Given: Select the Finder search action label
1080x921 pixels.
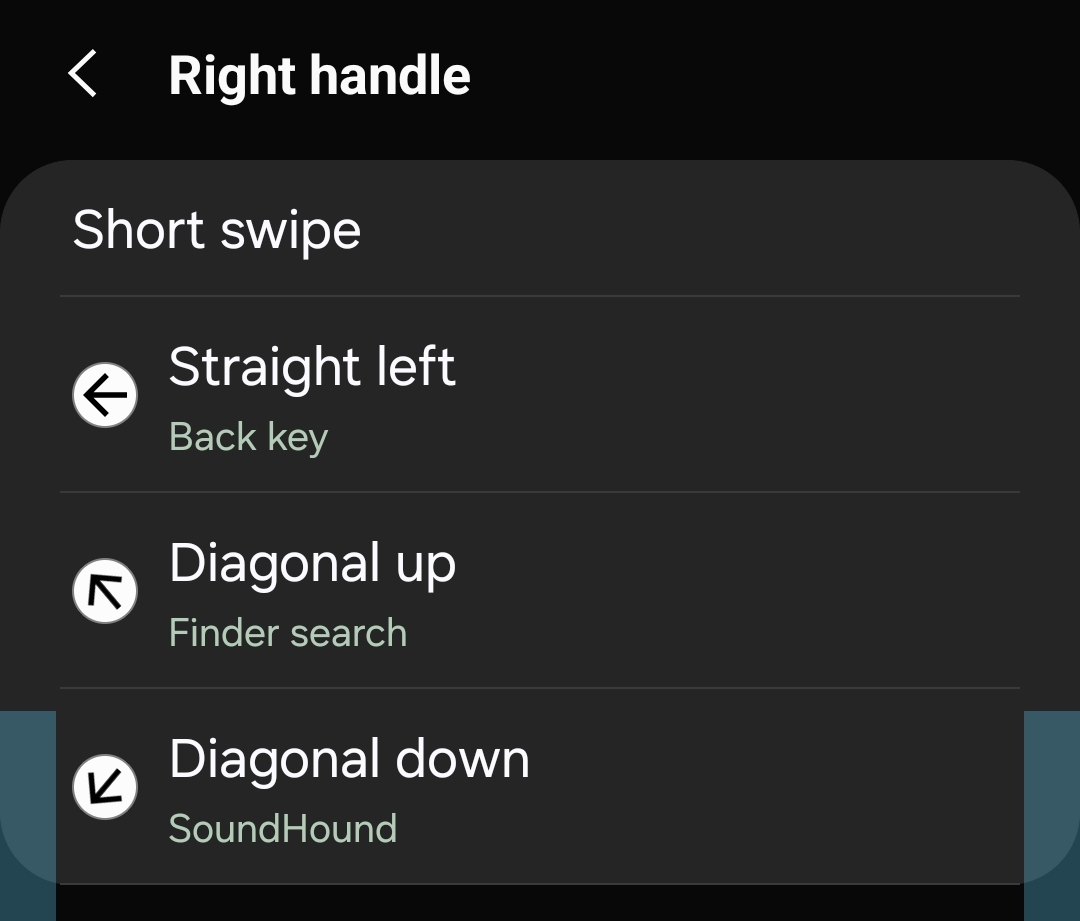Looking at the screenshot, I should (x=288, y=633).
